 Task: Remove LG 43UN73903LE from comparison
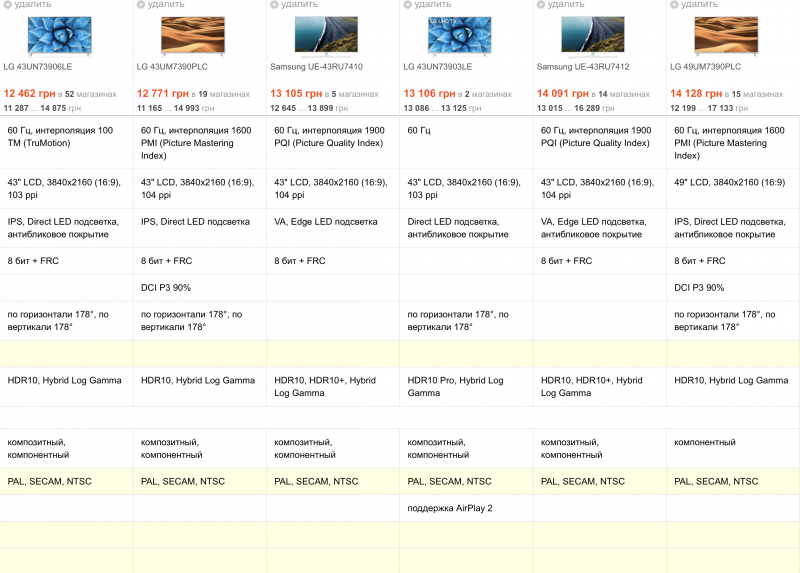pos(427,4)
